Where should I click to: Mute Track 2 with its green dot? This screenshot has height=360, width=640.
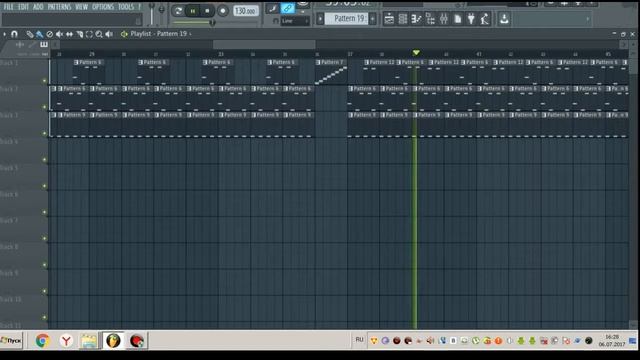[x=44, y=107]
